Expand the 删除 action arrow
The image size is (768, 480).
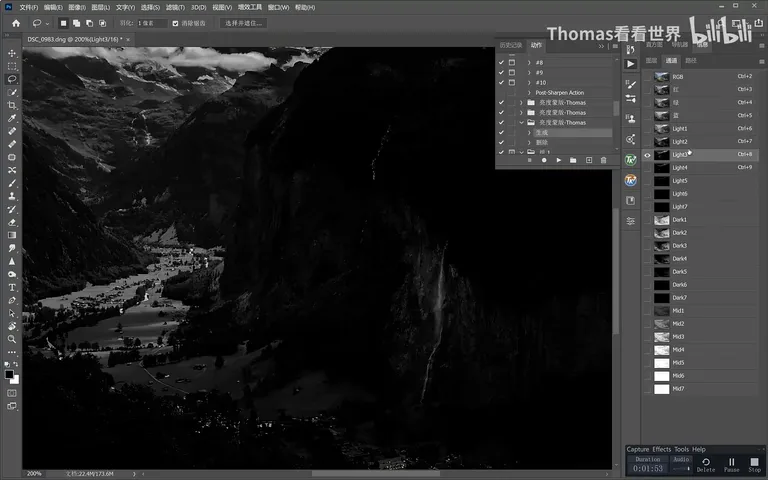click(529, 143)
